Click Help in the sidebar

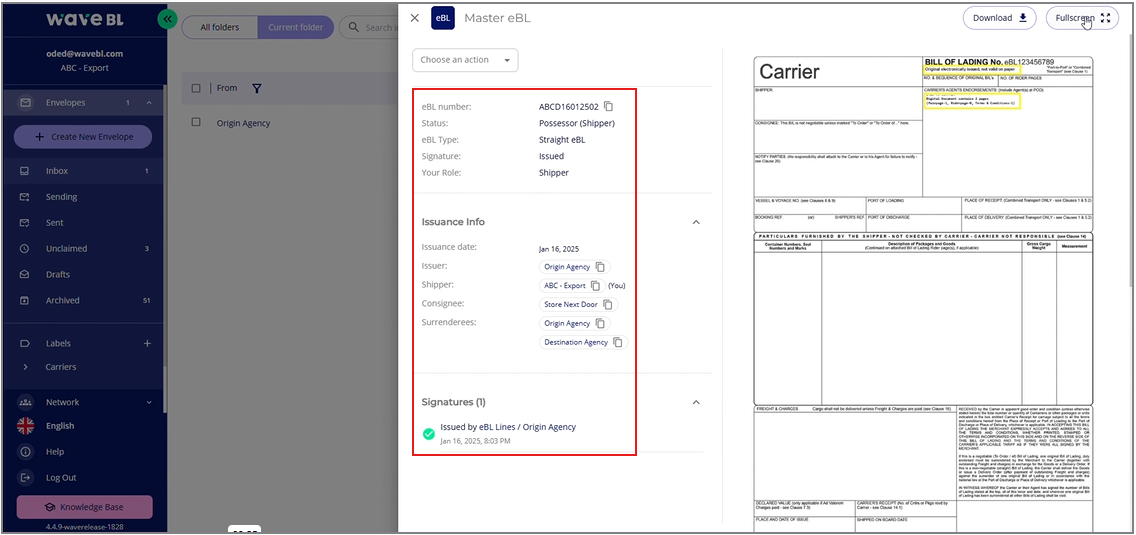pos(55,452)
